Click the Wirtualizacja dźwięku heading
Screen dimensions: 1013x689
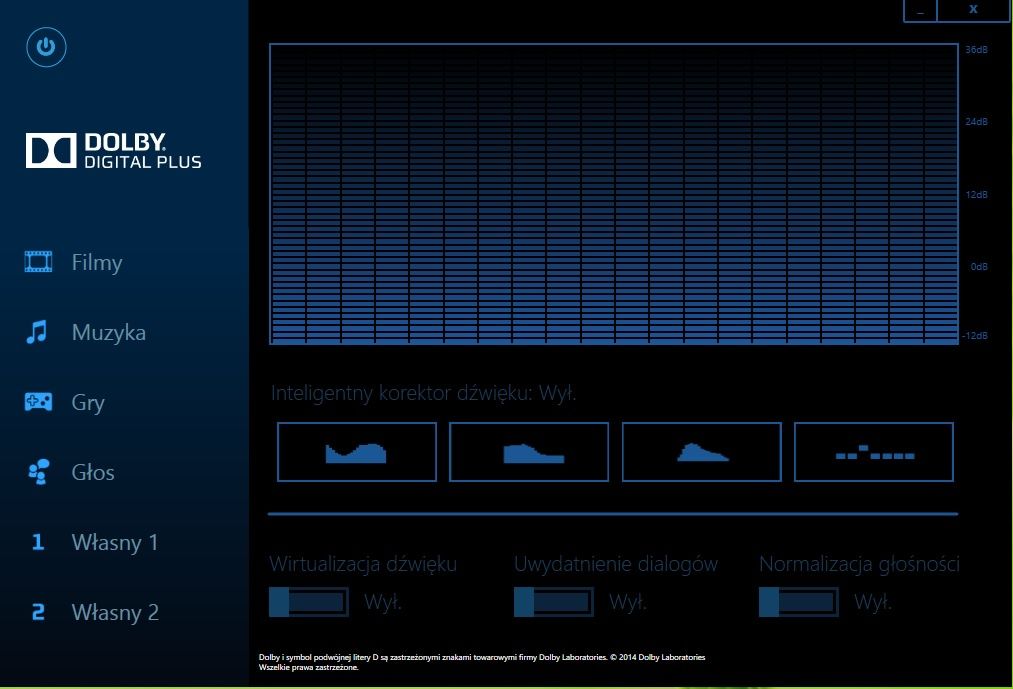(363, 564)
